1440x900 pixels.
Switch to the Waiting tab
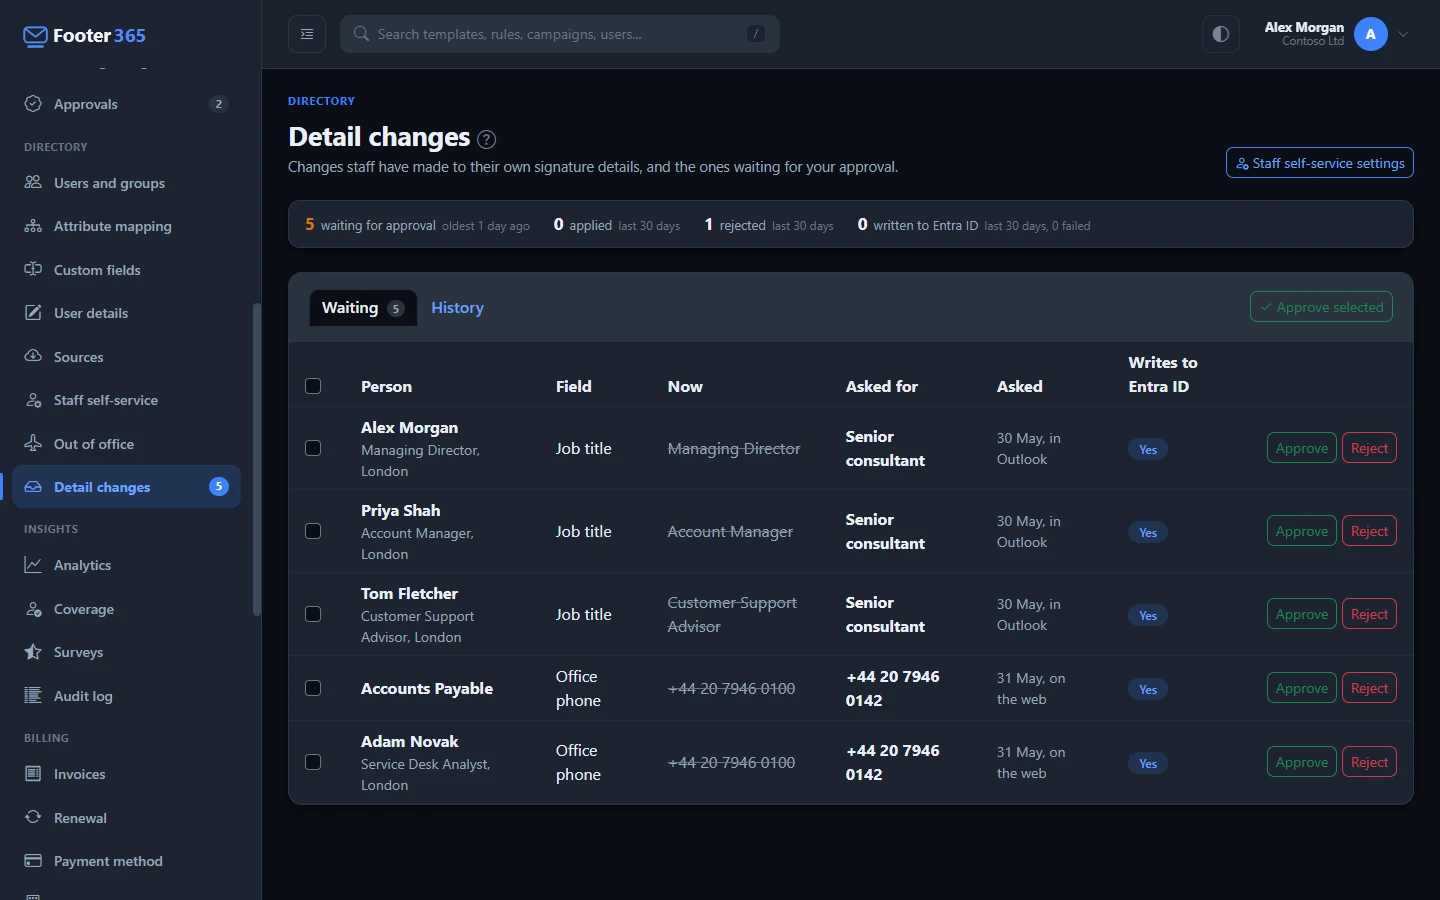(363, 308)
